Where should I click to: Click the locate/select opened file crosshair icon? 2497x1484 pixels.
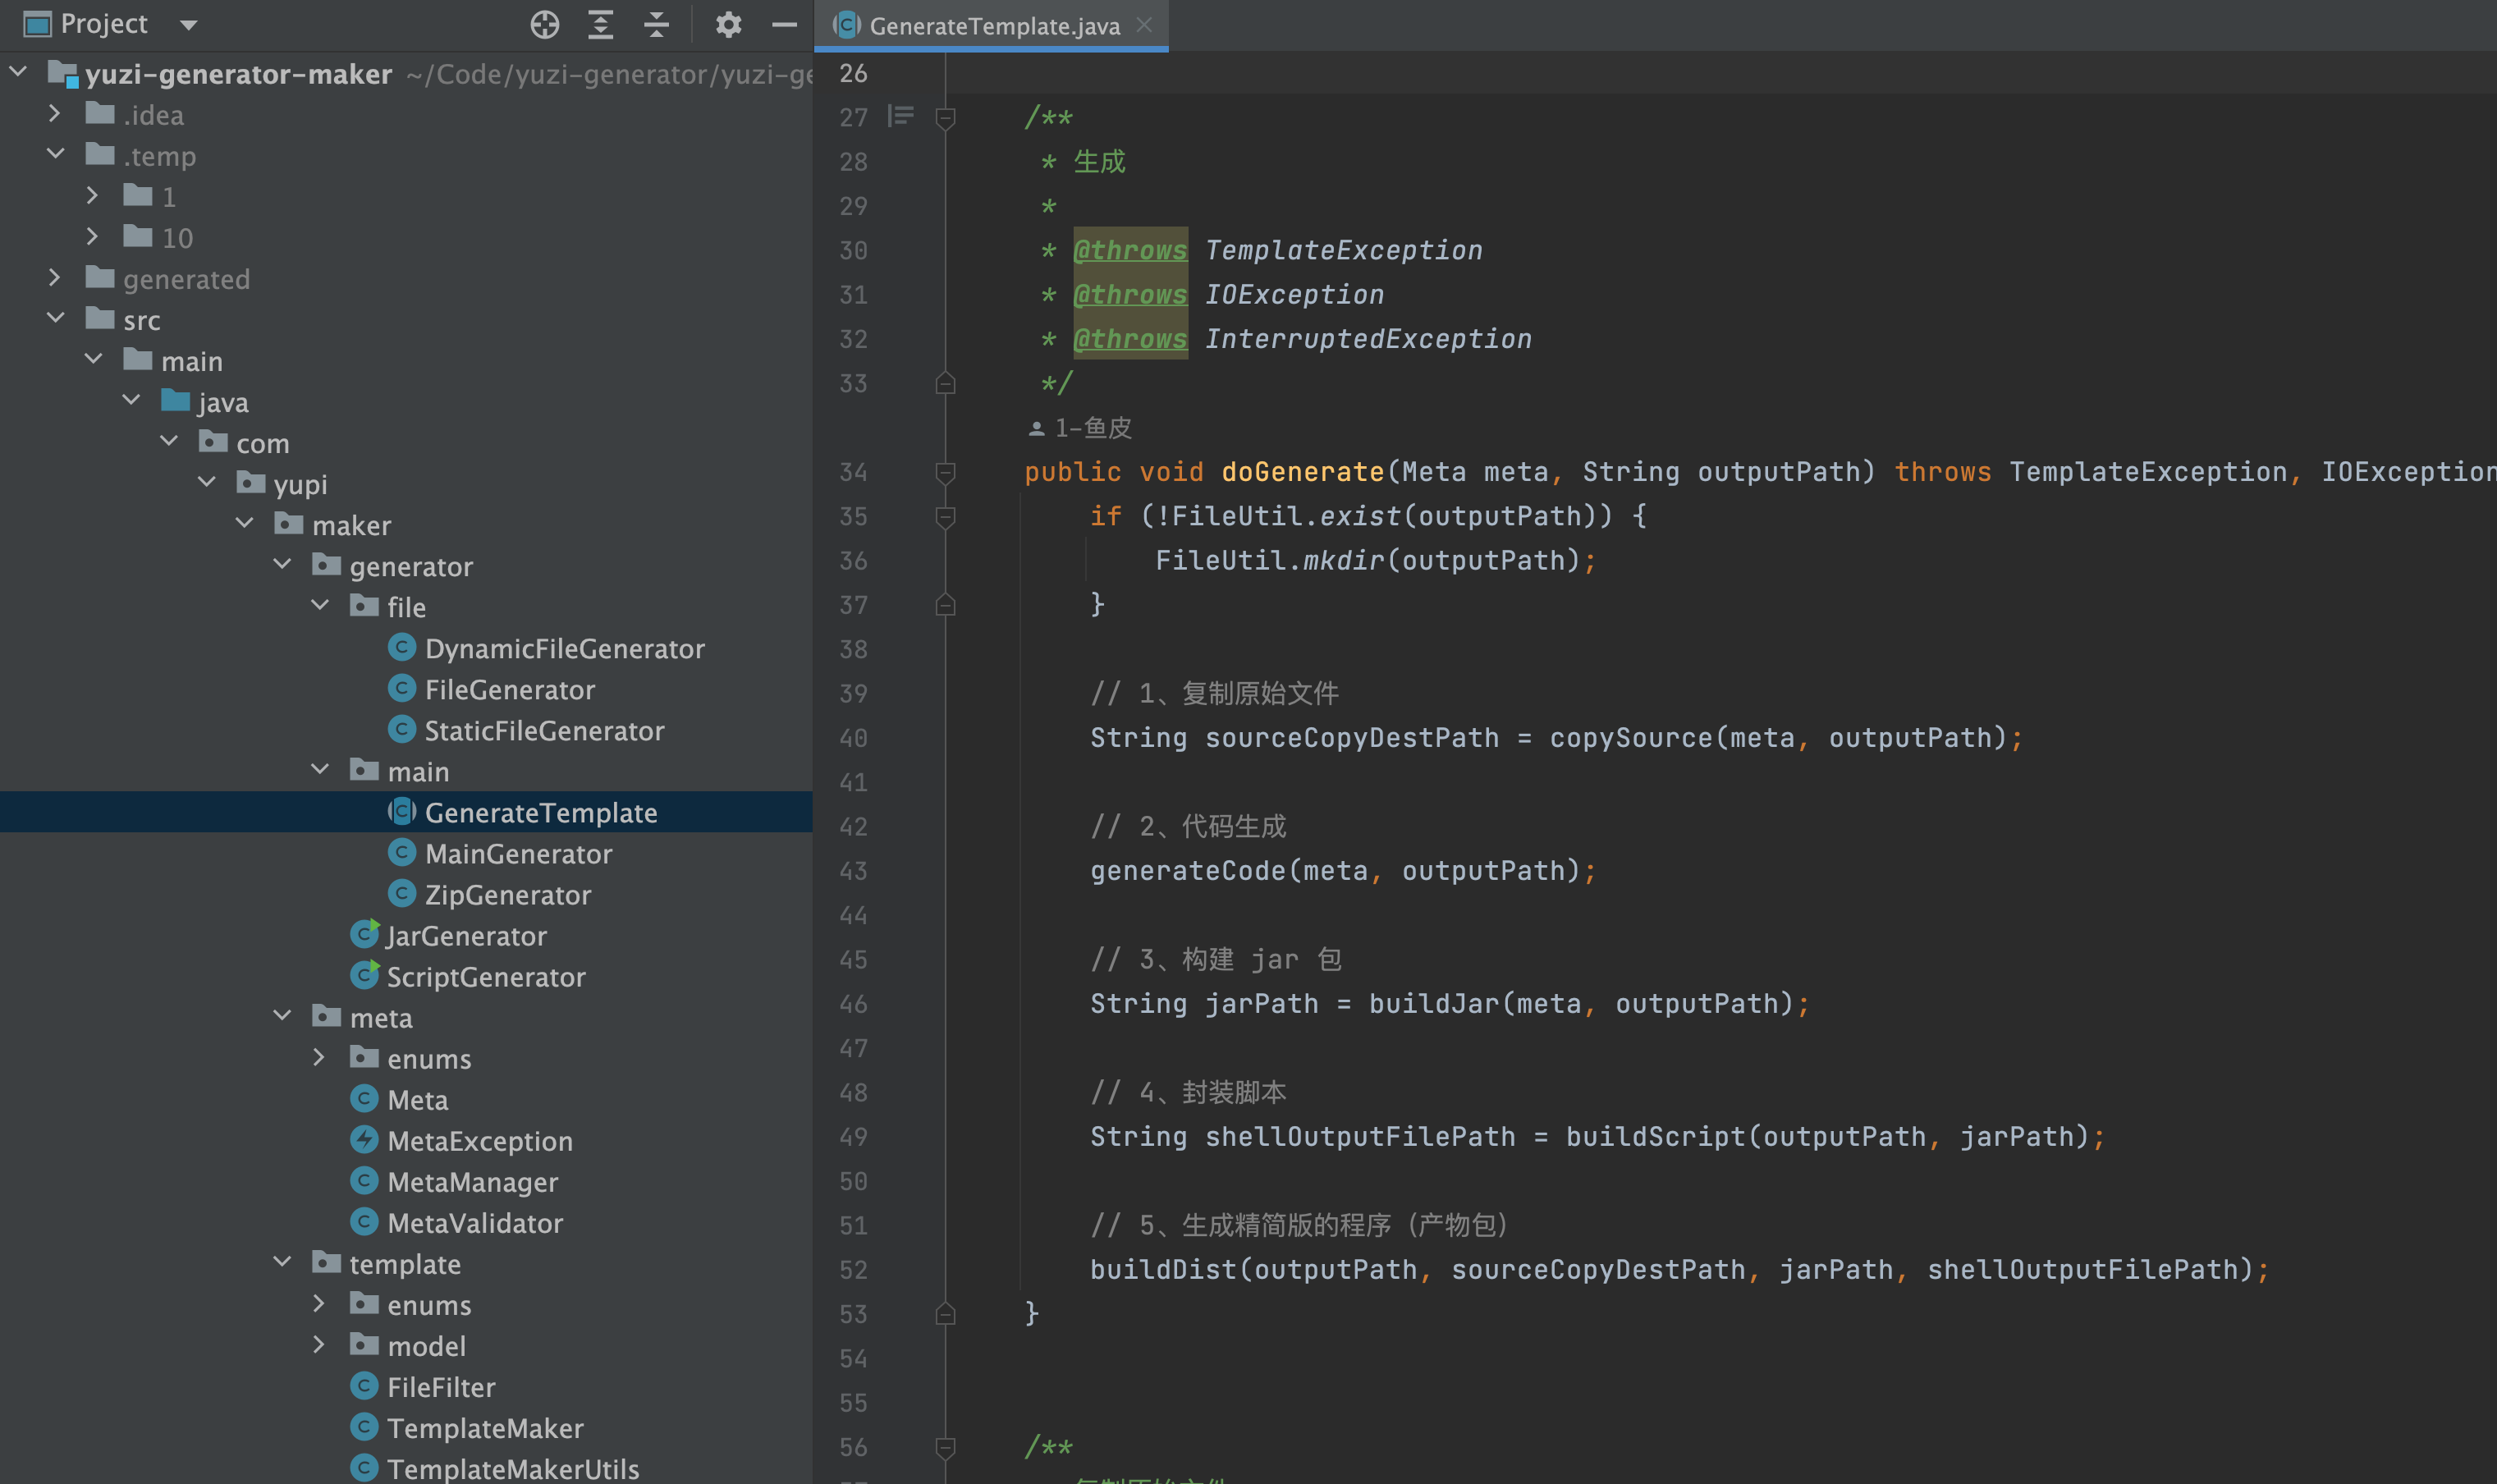[544, 24]
